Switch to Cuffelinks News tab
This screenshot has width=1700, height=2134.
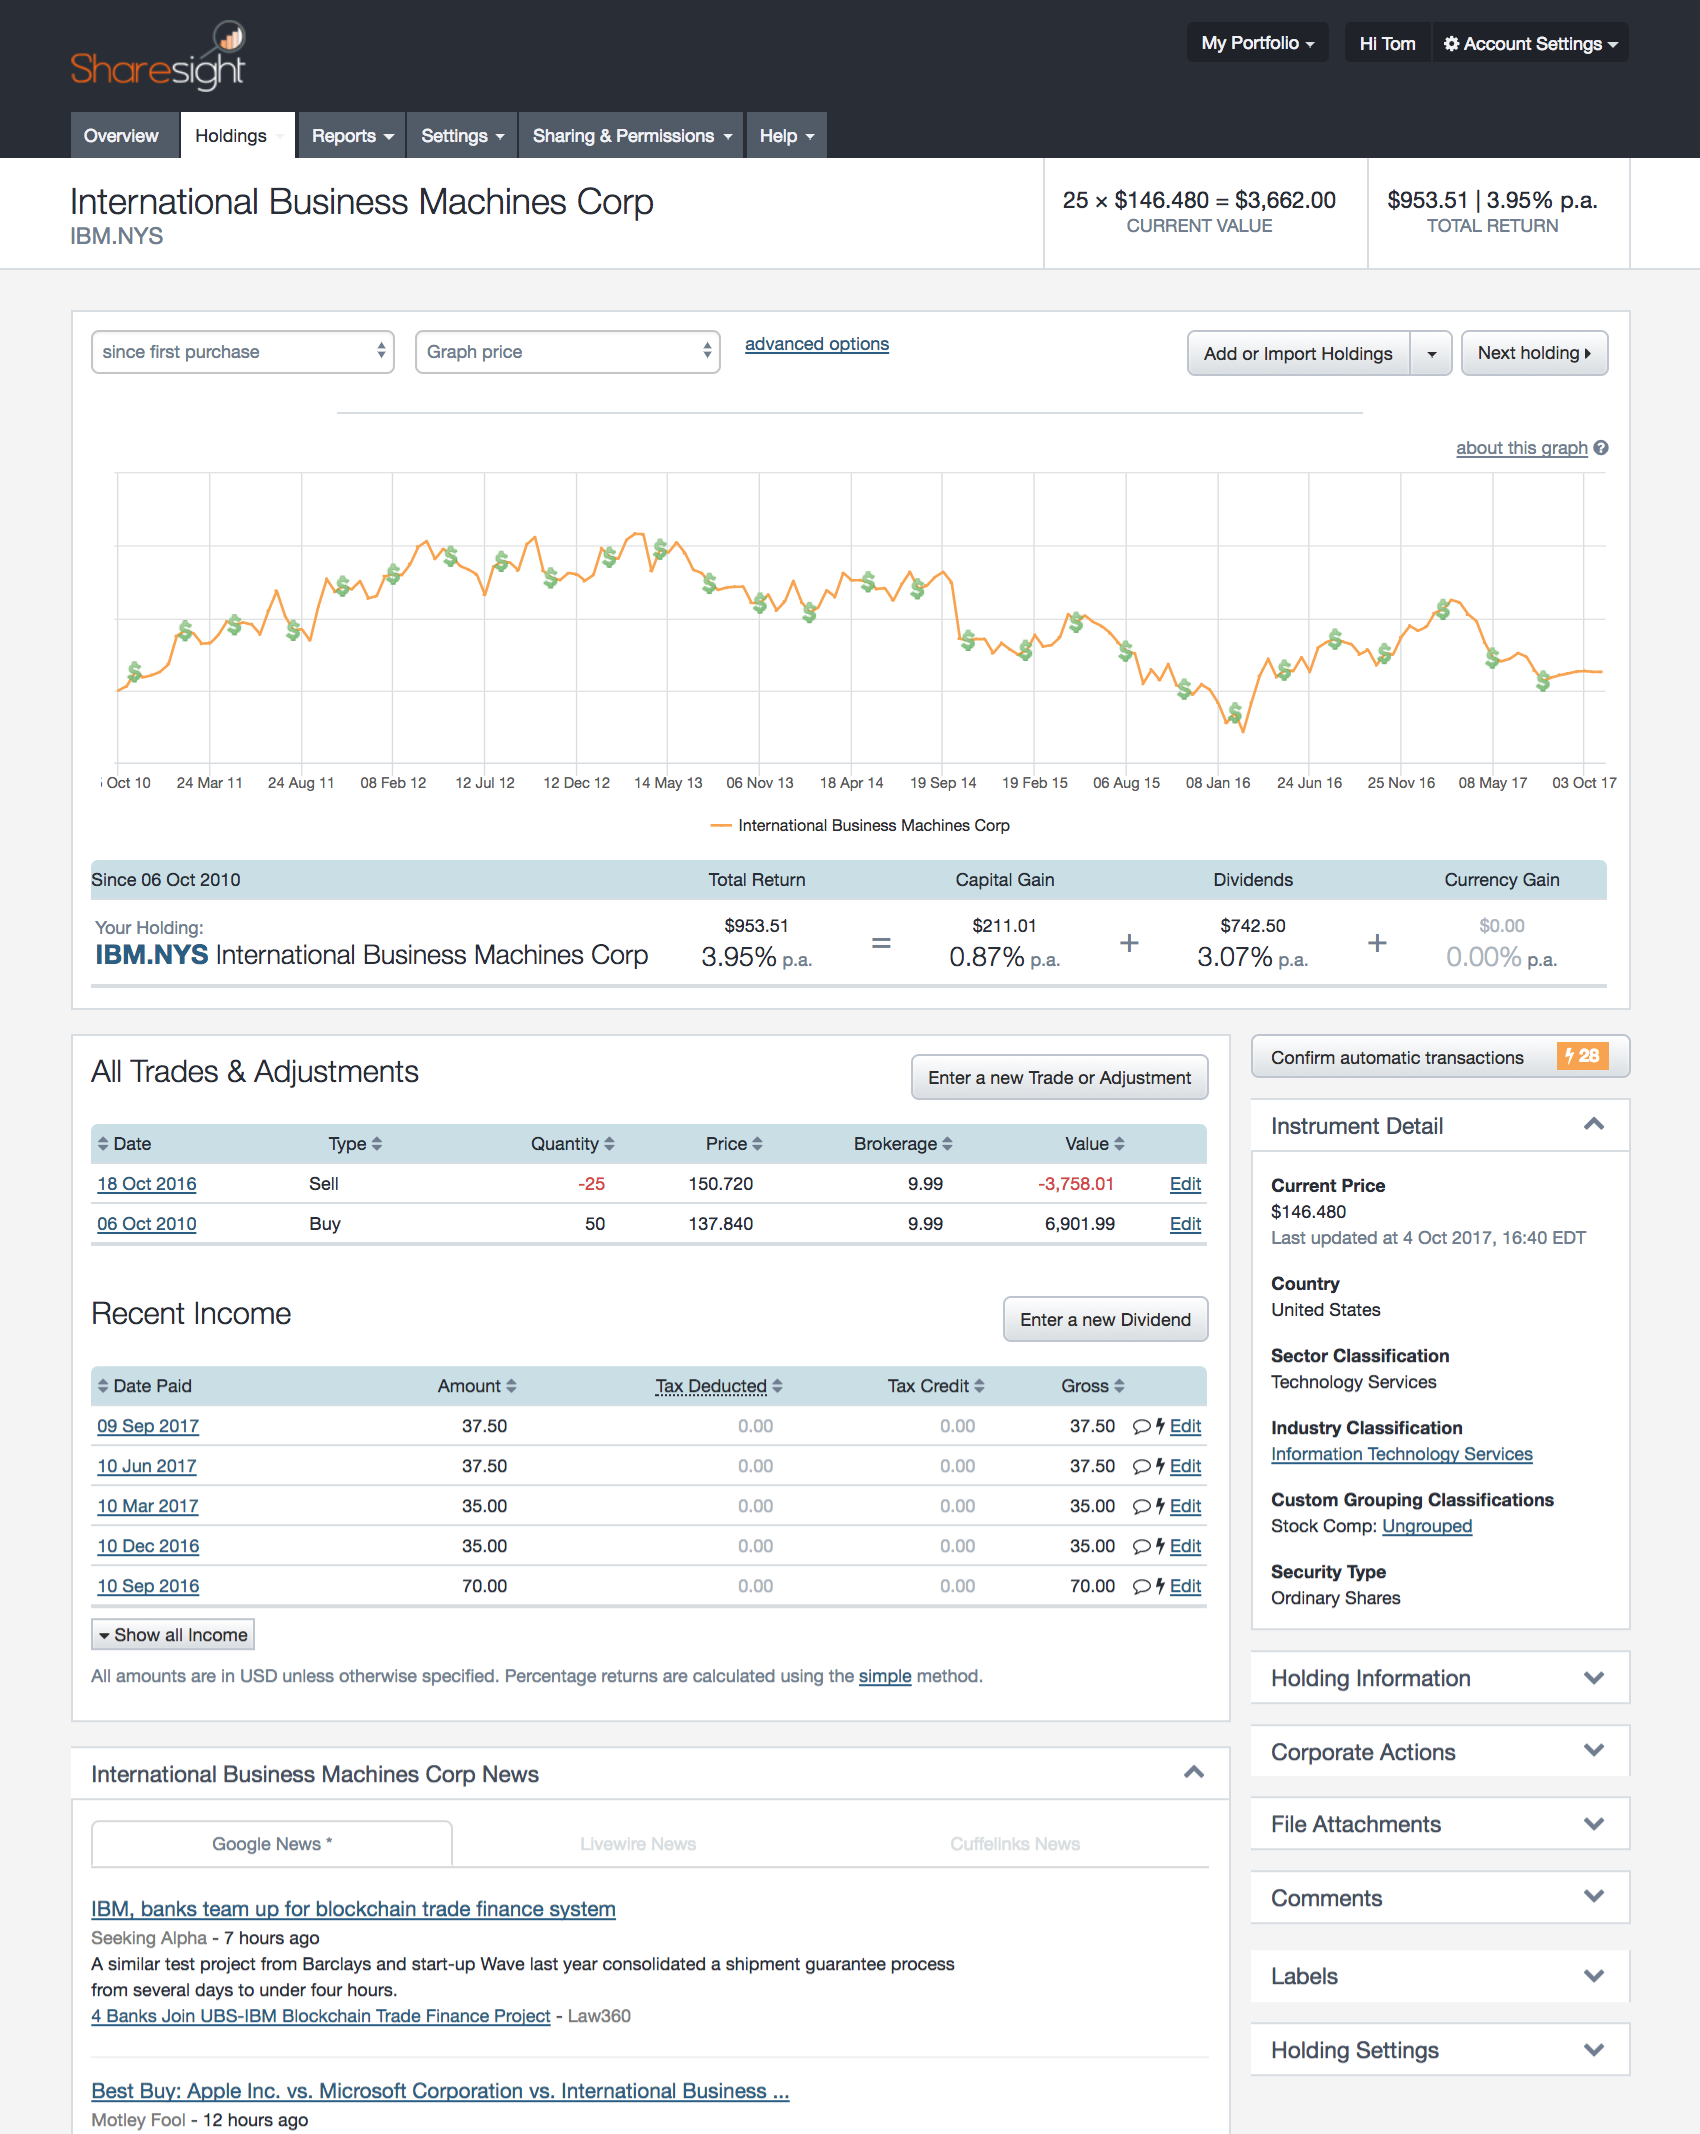pyautogui.click(x=1015, y=1844)
